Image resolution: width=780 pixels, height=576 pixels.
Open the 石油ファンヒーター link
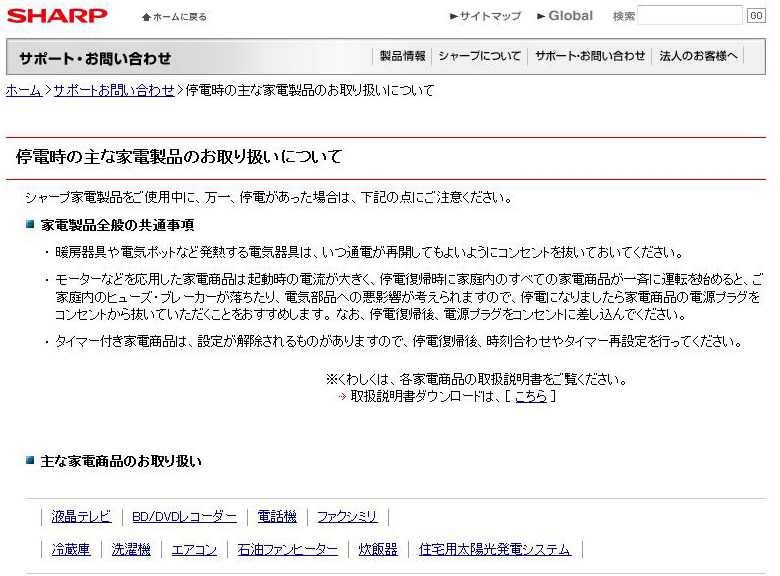288,550
